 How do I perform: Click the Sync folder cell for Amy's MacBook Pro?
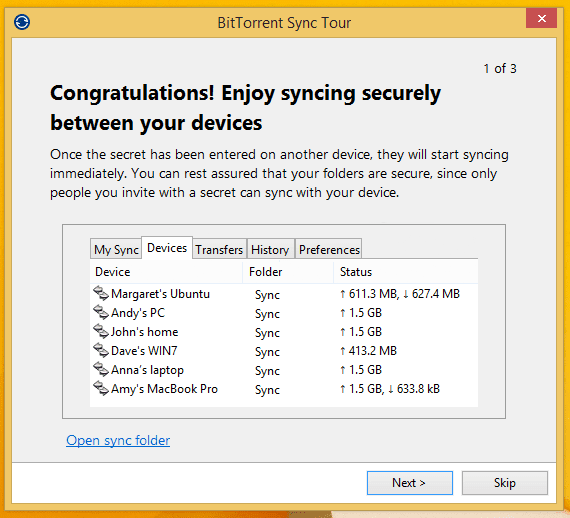267,390
